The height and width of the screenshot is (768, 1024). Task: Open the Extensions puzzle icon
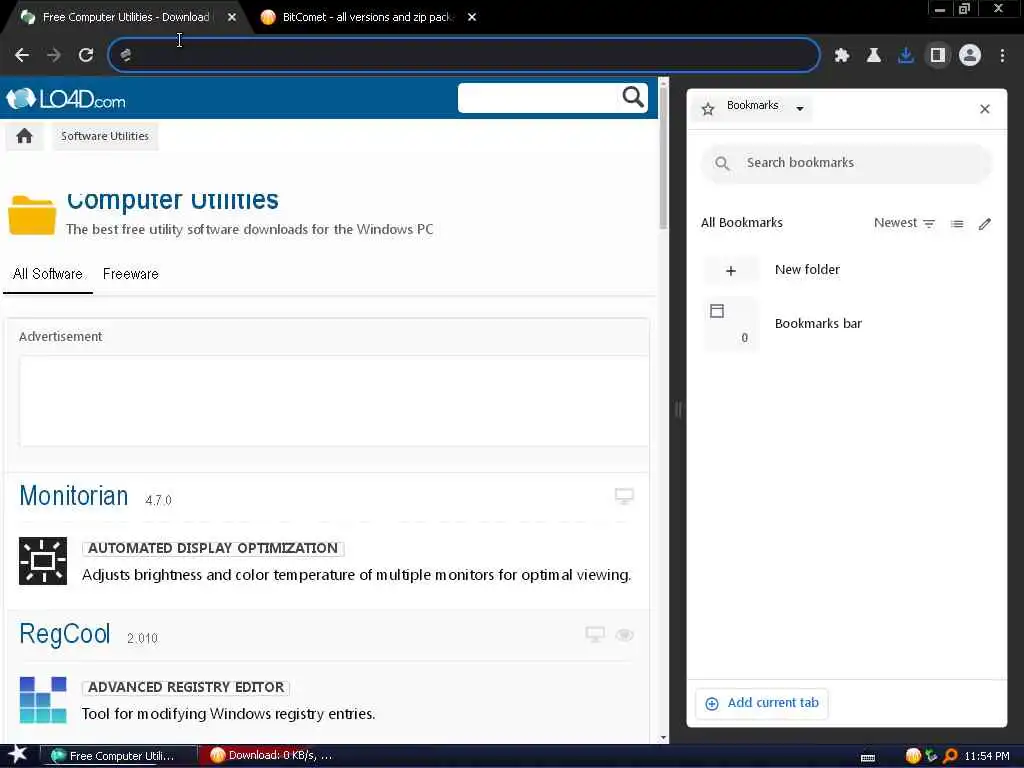[x=841, y=56]
